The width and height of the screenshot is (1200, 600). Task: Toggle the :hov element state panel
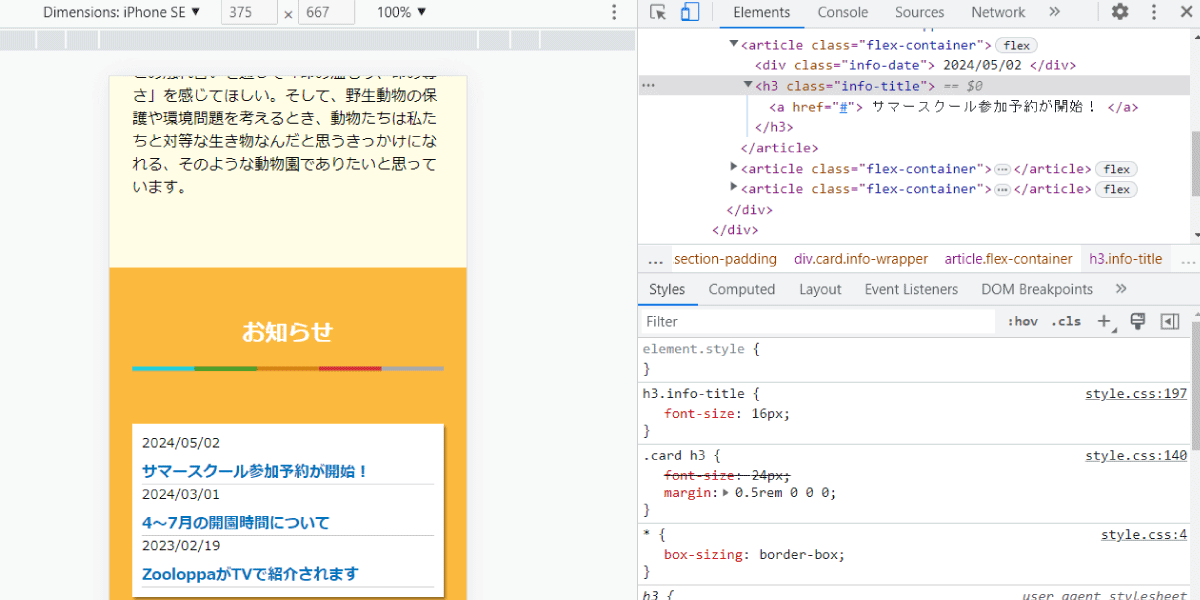[x=1022, y=321]
